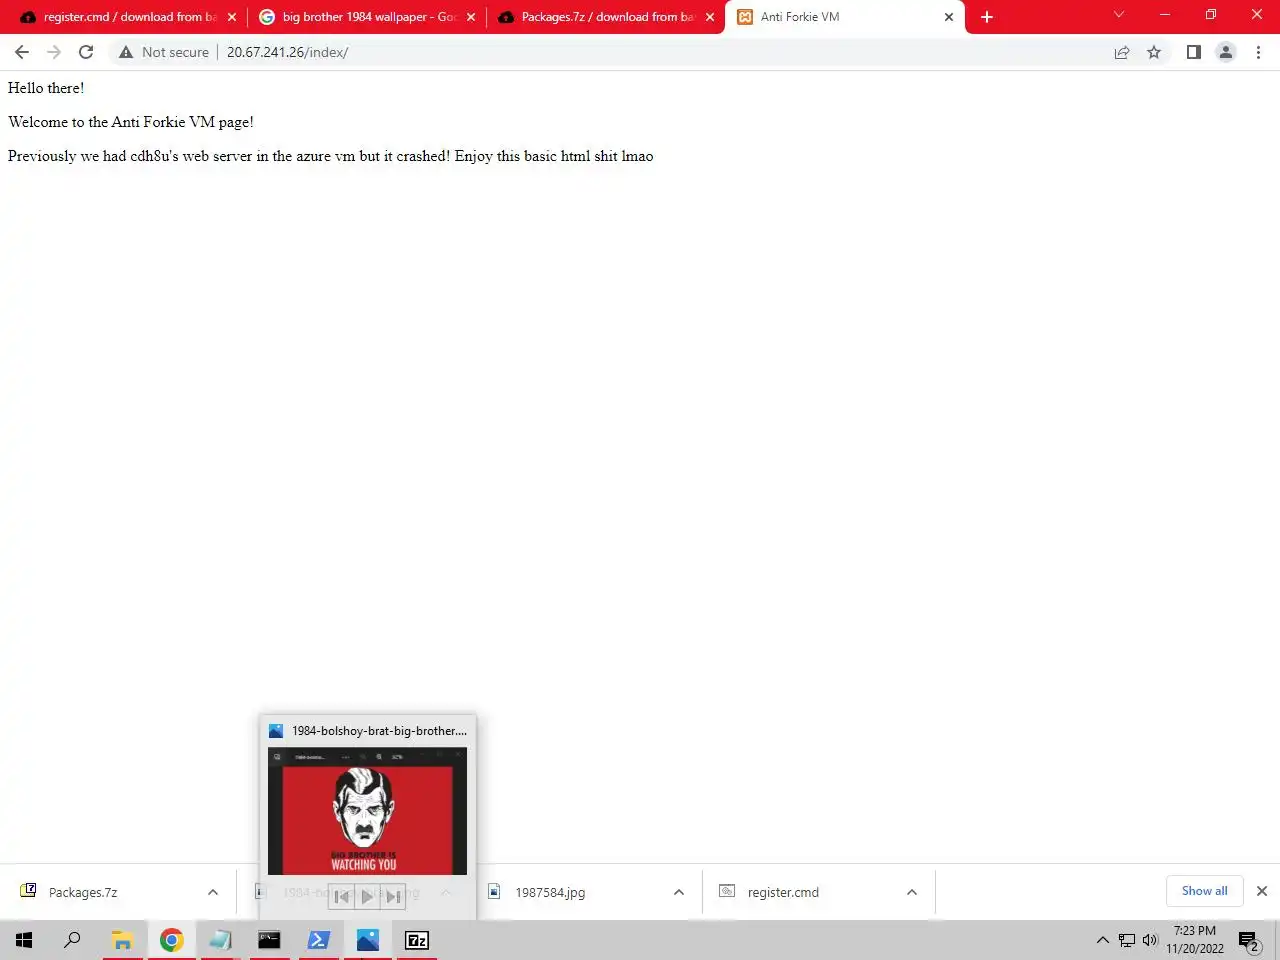Click the address bar URL 20.67.241.26/index/

pos(287,52)
